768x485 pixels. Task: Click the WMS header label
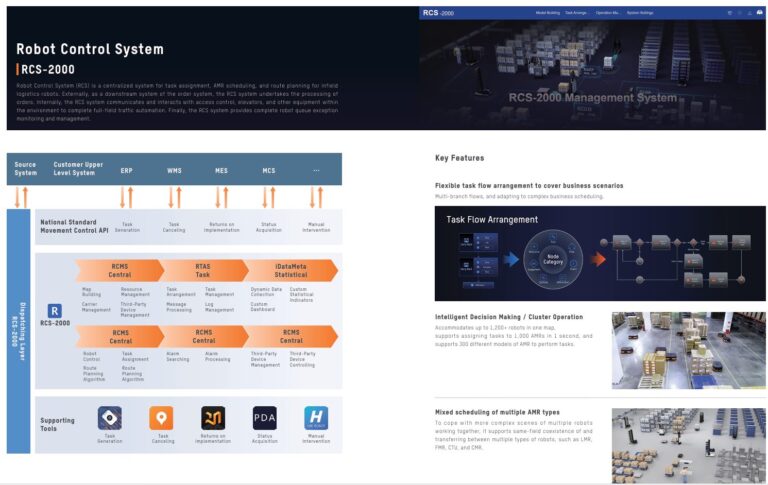174,170
